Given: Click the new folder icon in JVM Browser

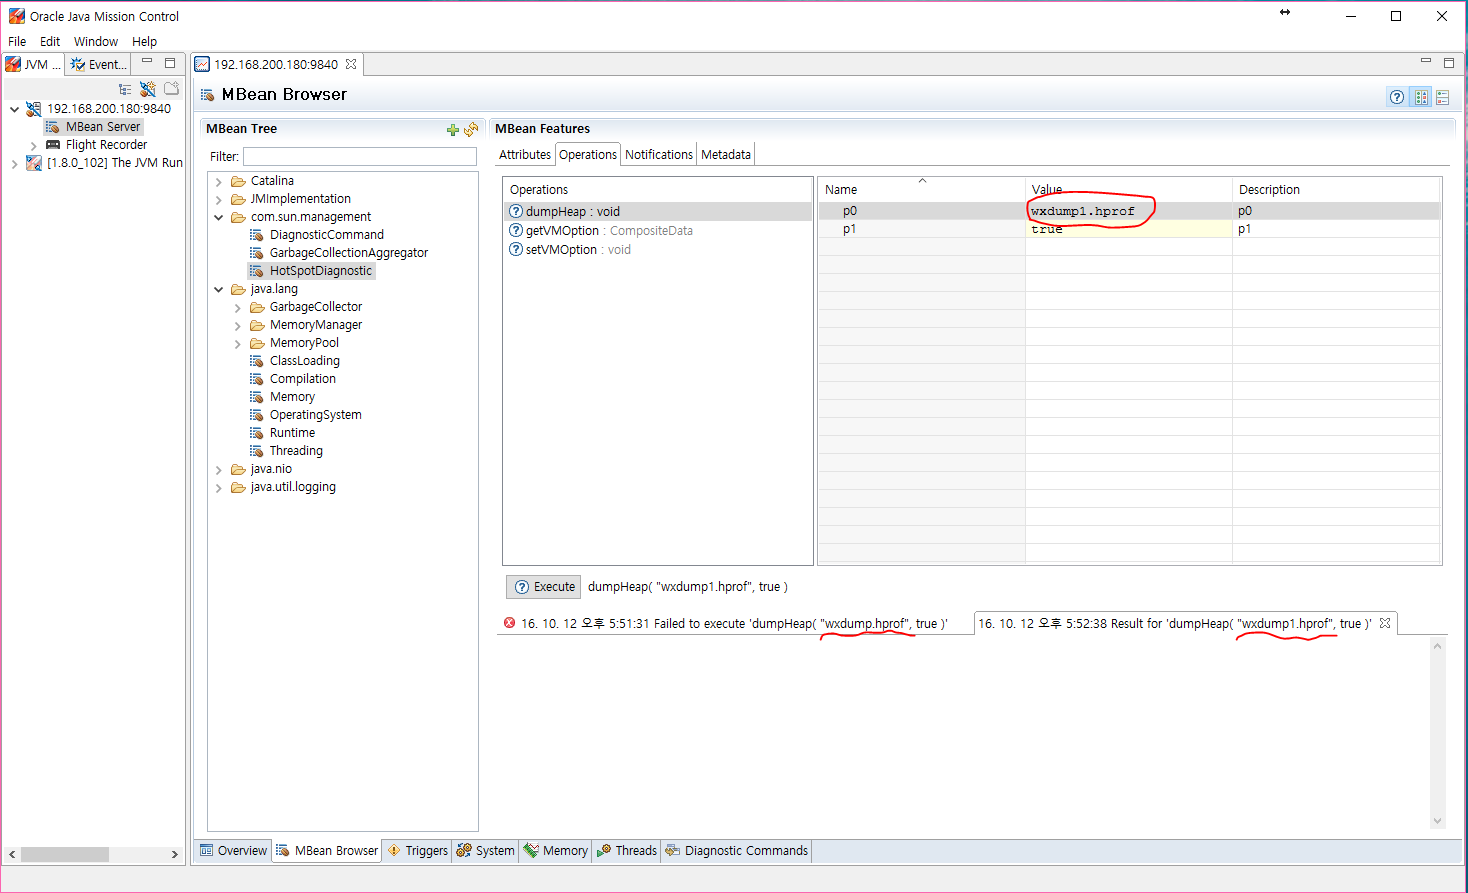Looking at the screenshot, I should [x=171, y=88].
